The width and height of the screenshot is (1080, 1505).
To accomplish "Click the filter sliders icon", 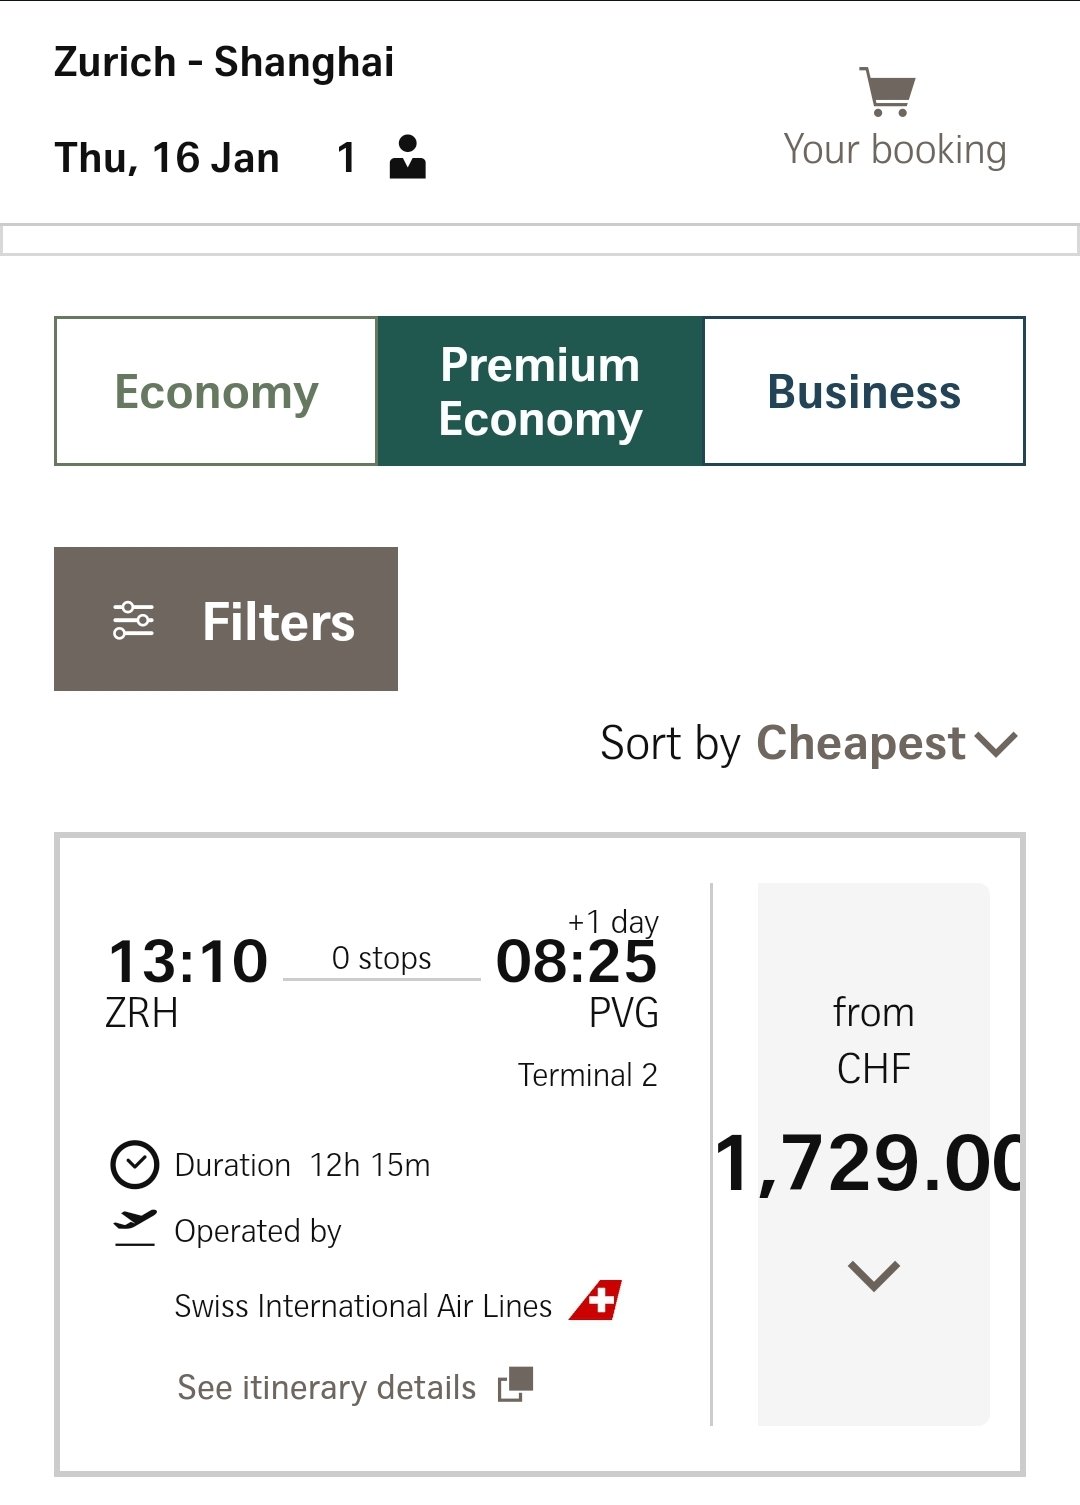I will pyautogui.click(x=133, y=620).
